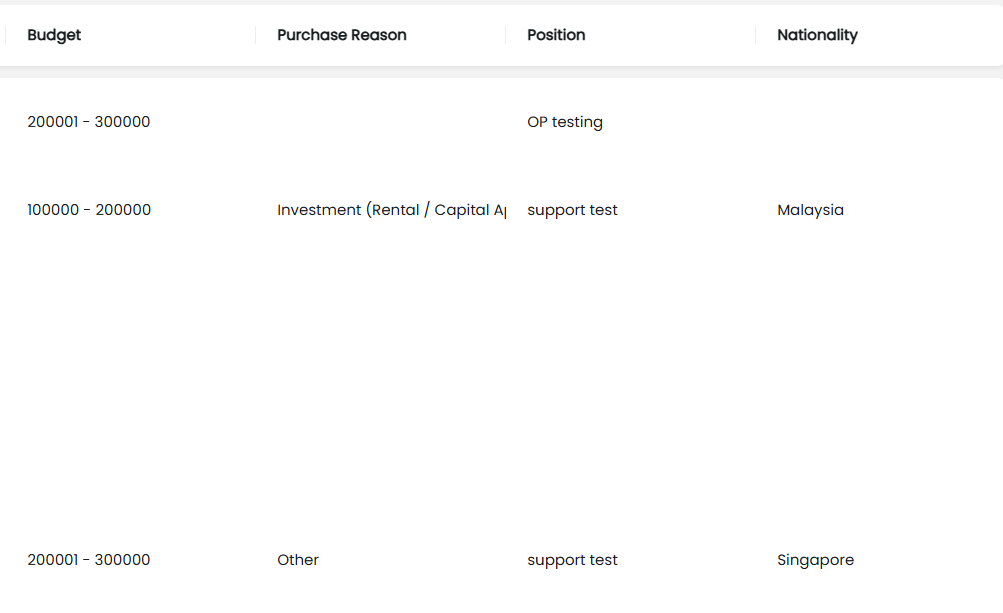
Task: Click support test in the Singapore row
Action: click(x=572, y=560)
